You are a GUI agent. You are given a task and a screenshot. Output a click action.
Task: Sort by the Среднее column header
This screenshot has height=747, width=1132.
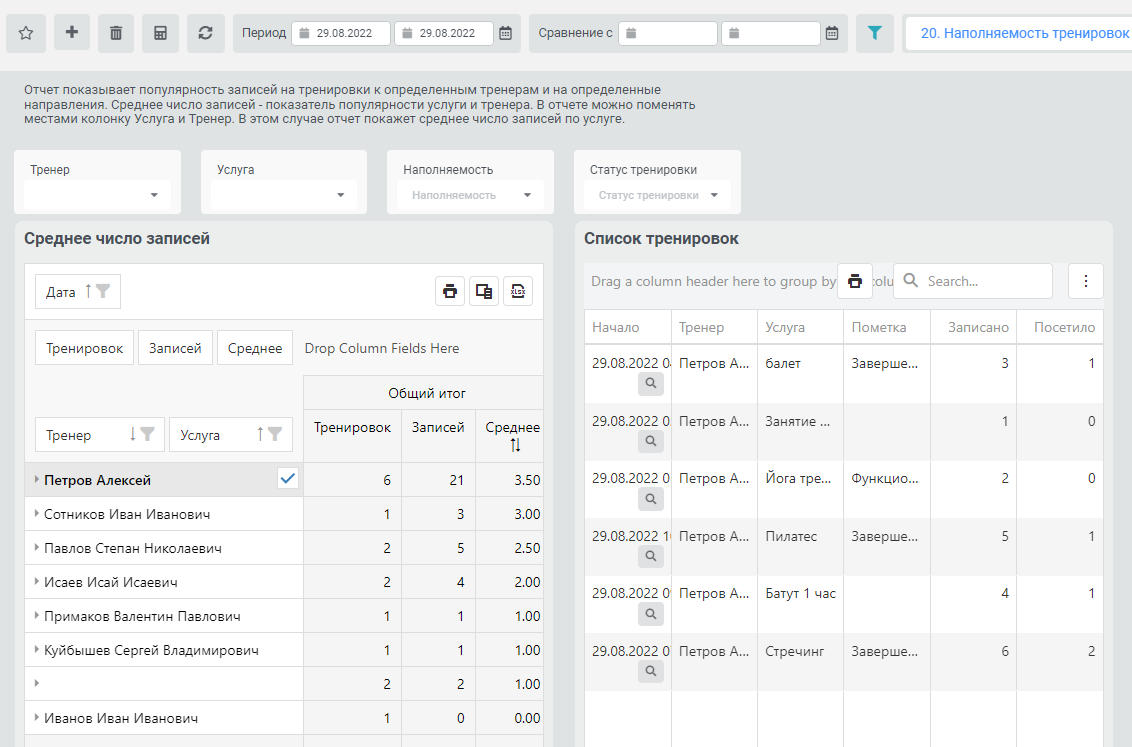(513, 435)
